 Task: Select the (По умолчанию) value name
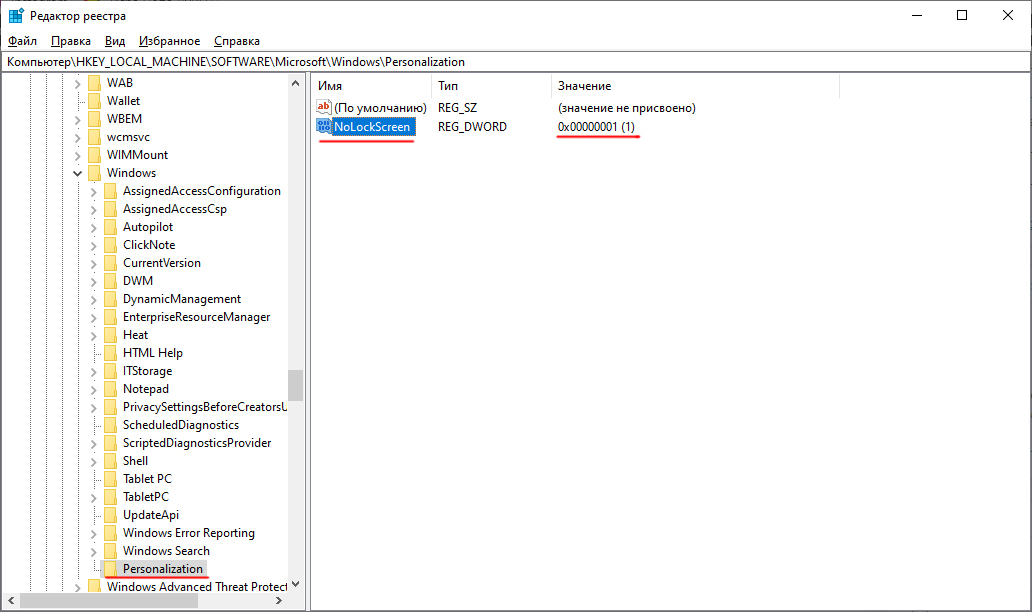(380, 108)
